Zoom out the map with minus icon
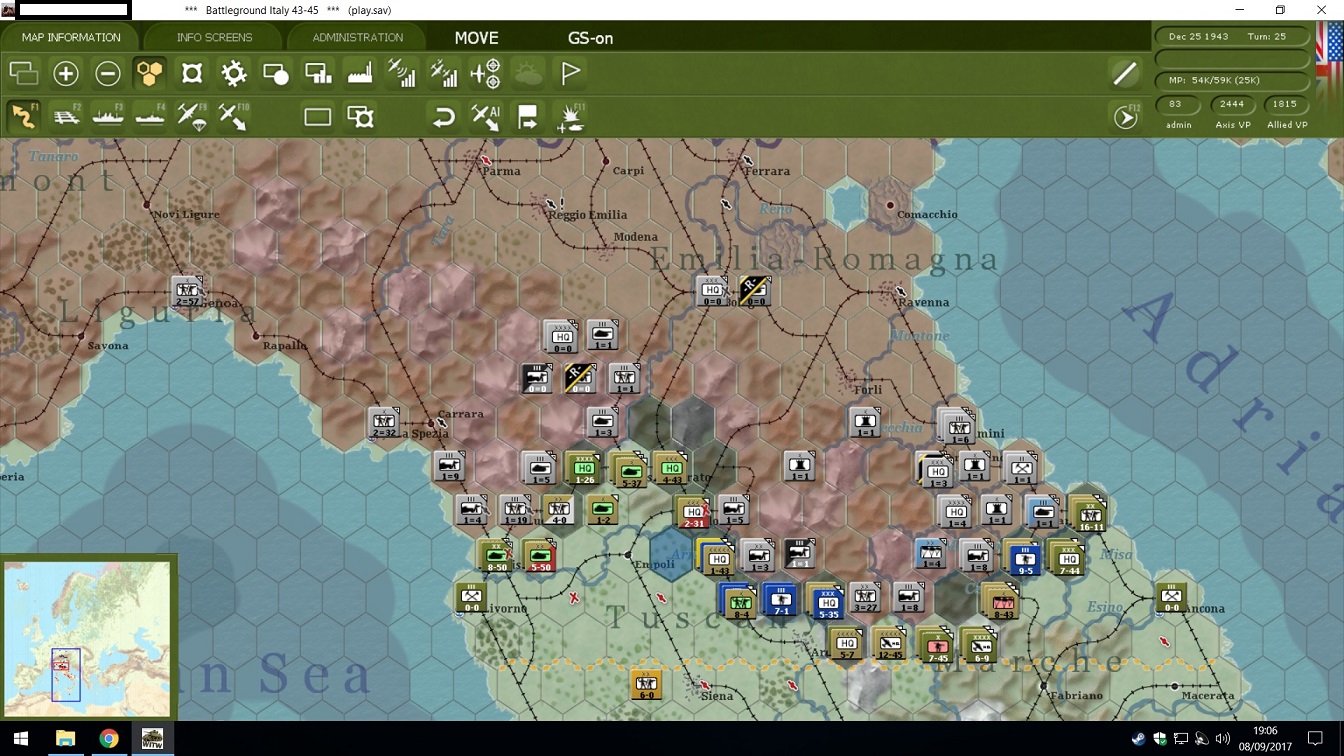1344x756 pixels. pyautogui.click(x=108, y=73)
